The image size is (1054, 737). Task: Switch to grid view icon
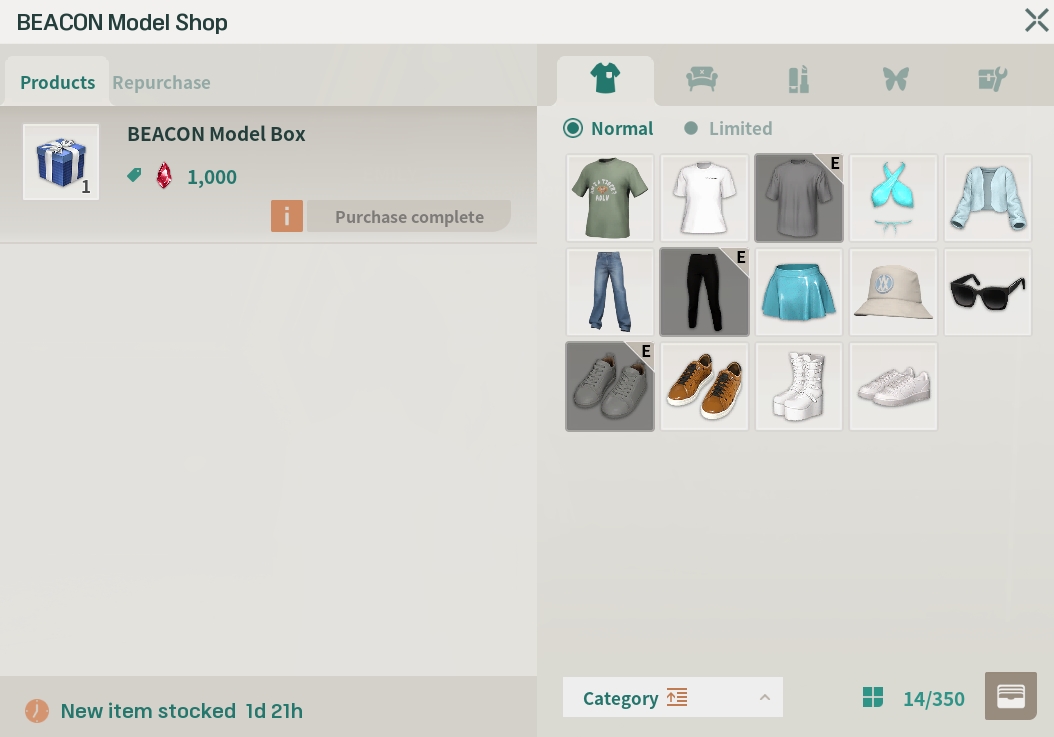[873, 697]
